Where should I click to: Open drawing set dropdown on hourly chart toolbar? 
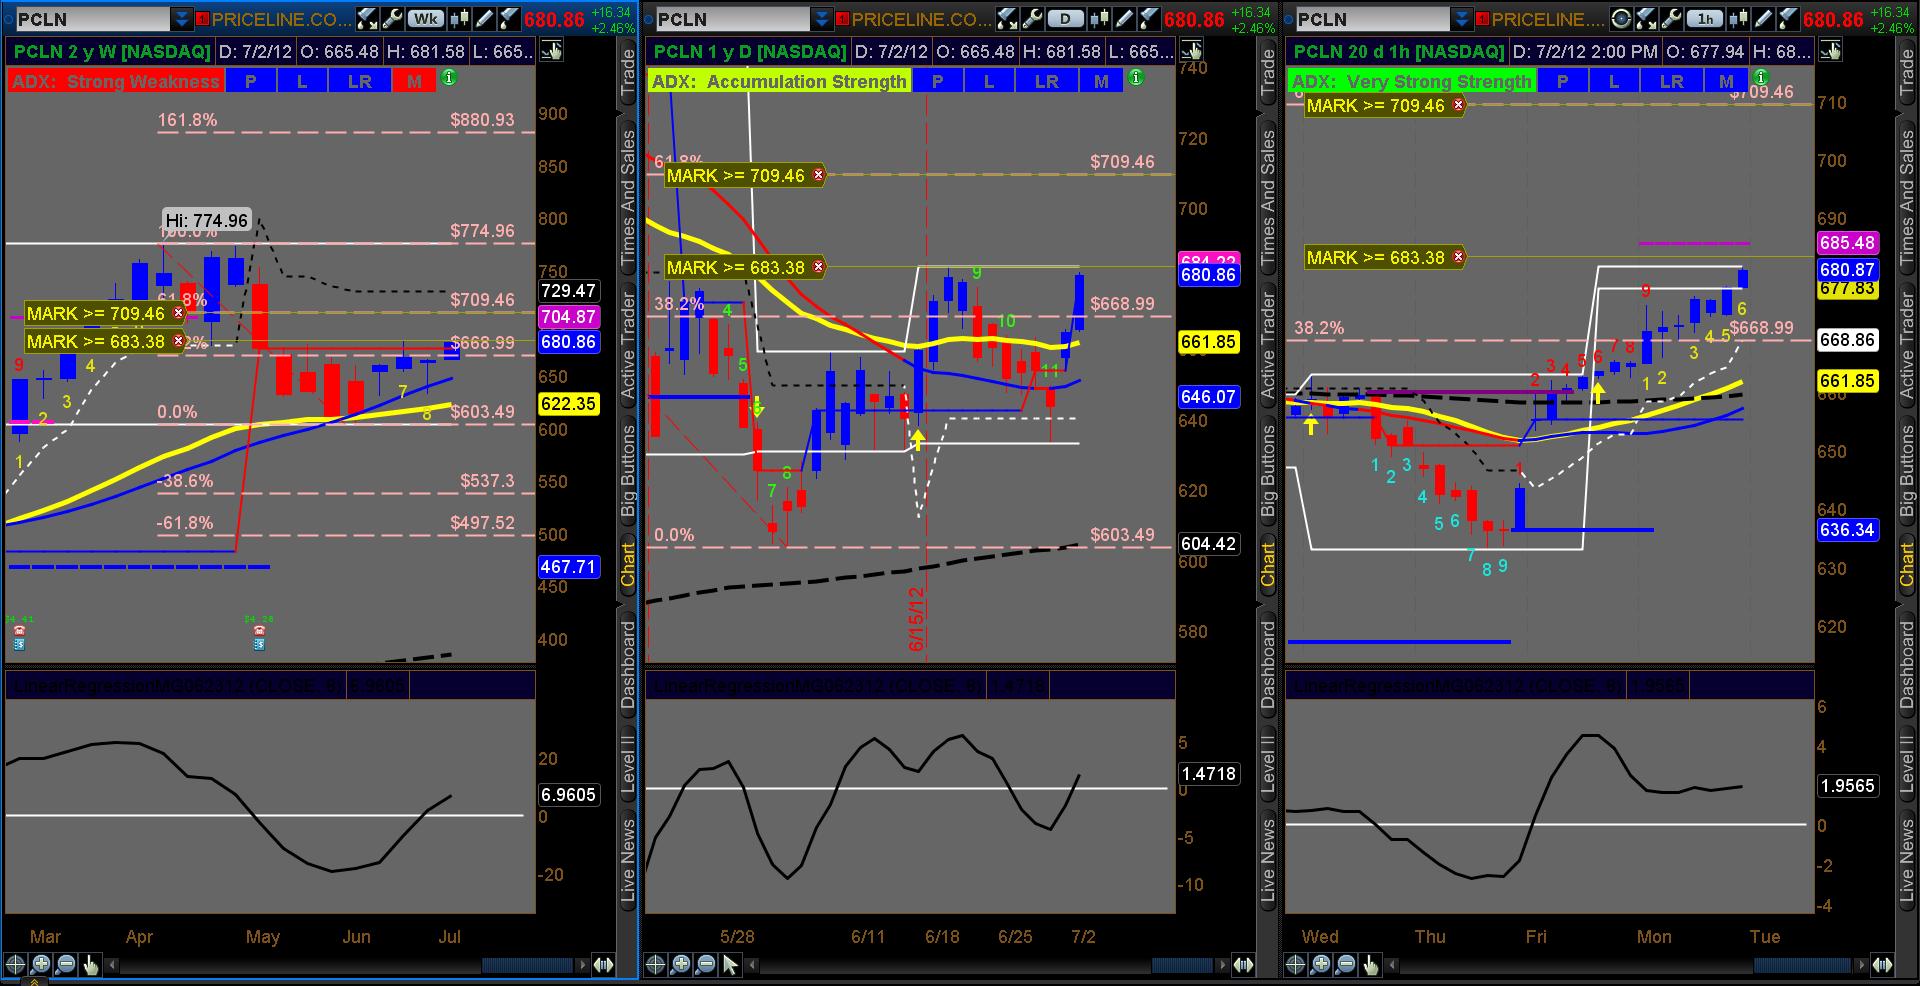tap(1787, 18)
